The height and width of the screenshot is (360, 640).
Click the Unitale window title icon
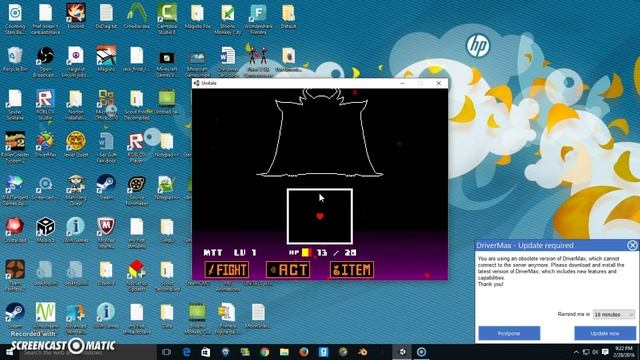pos(197,83)
